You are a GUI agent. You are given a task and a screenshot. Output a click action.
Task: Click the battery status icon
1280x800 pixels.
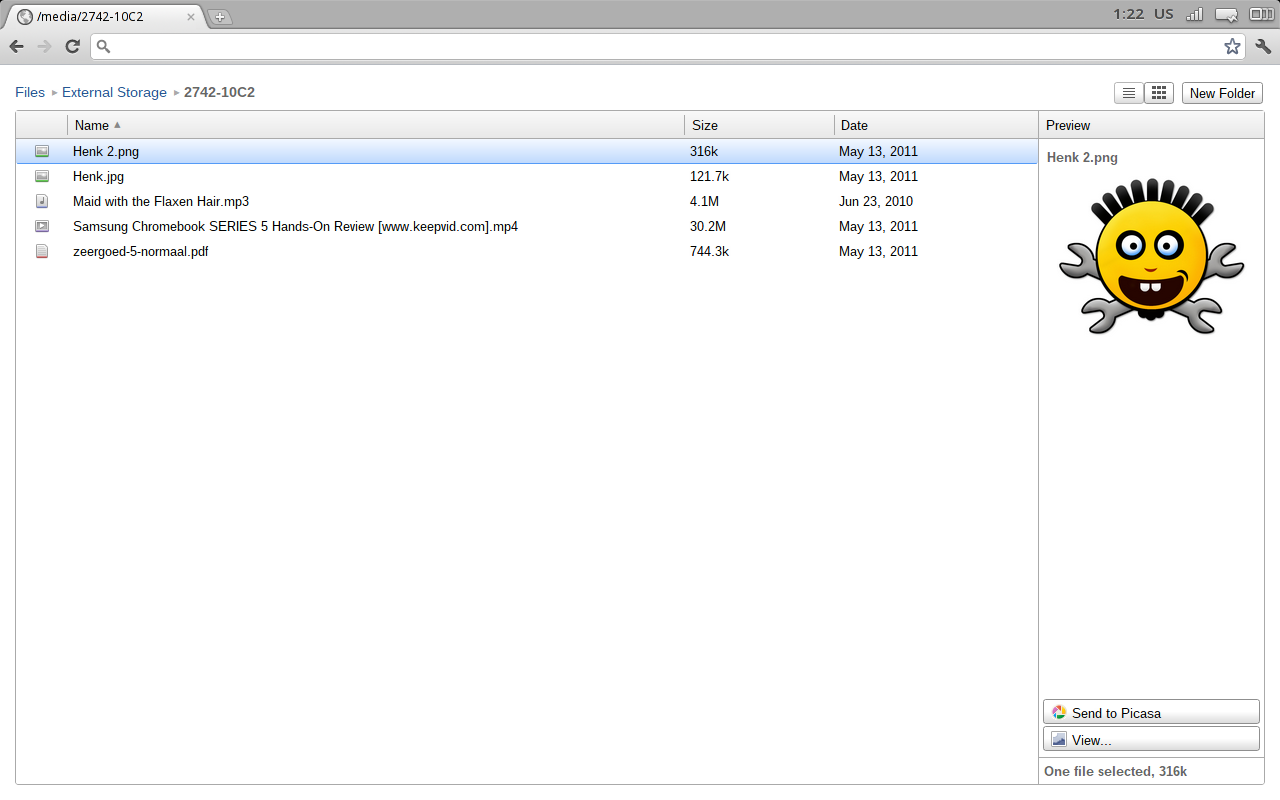1261,14
